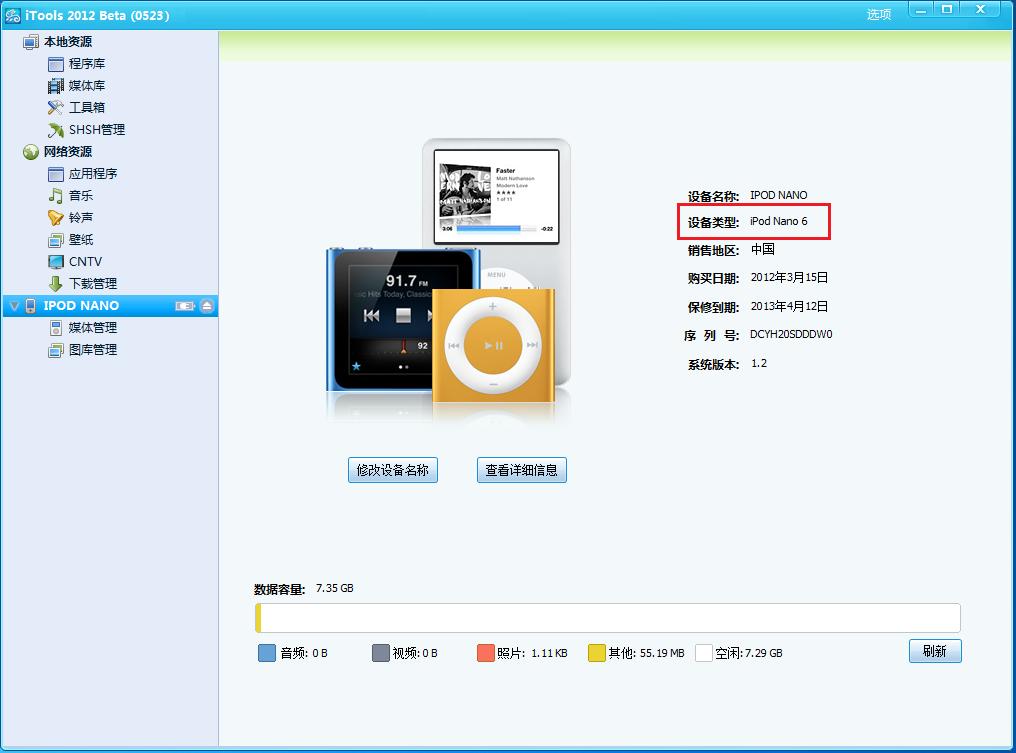Open 下载管理 download manager
Screen dimensions: 1016x753
[x=93, y=284]
